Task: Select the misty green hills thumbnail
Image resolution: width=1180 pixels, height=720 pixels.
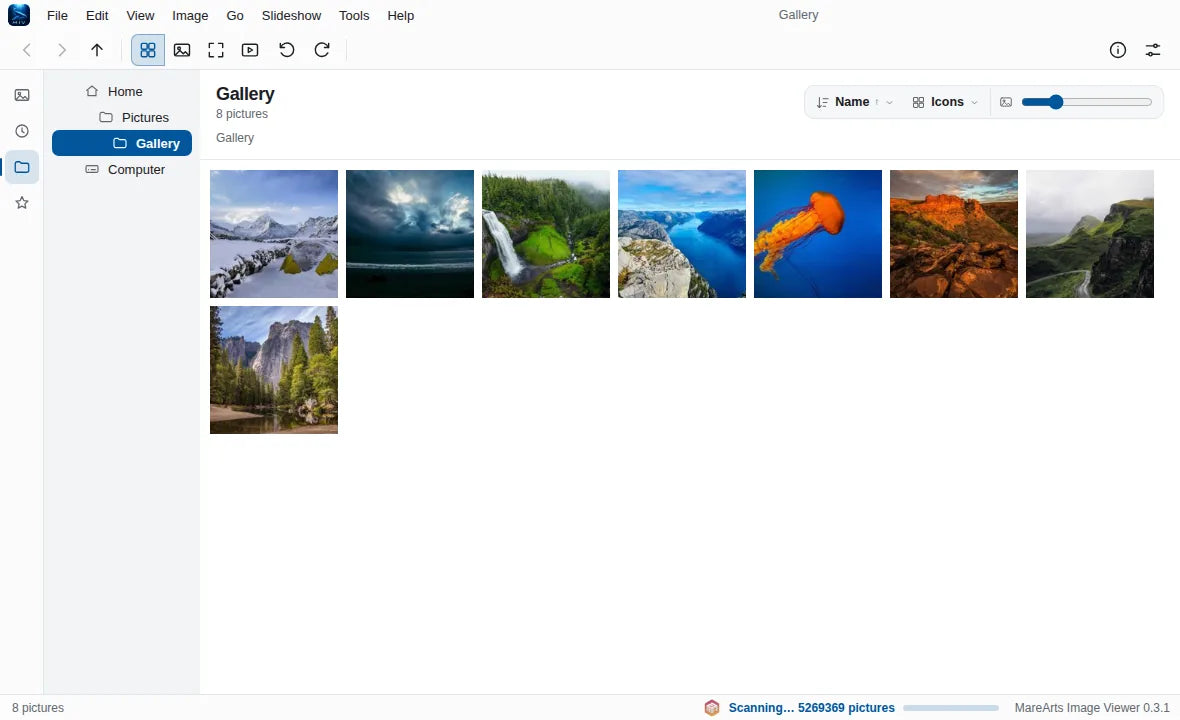Action: pyautogui.click(x=1090, y=234)
